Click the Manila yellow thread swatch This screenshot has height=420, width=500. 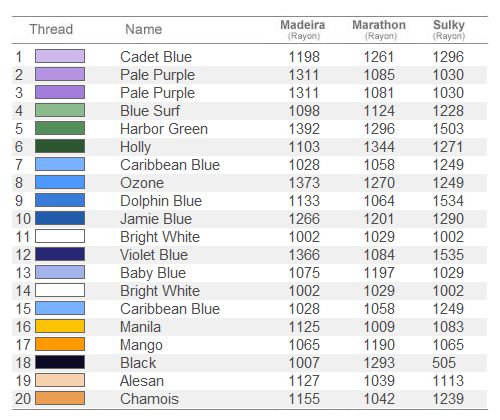tap(60, 326)
